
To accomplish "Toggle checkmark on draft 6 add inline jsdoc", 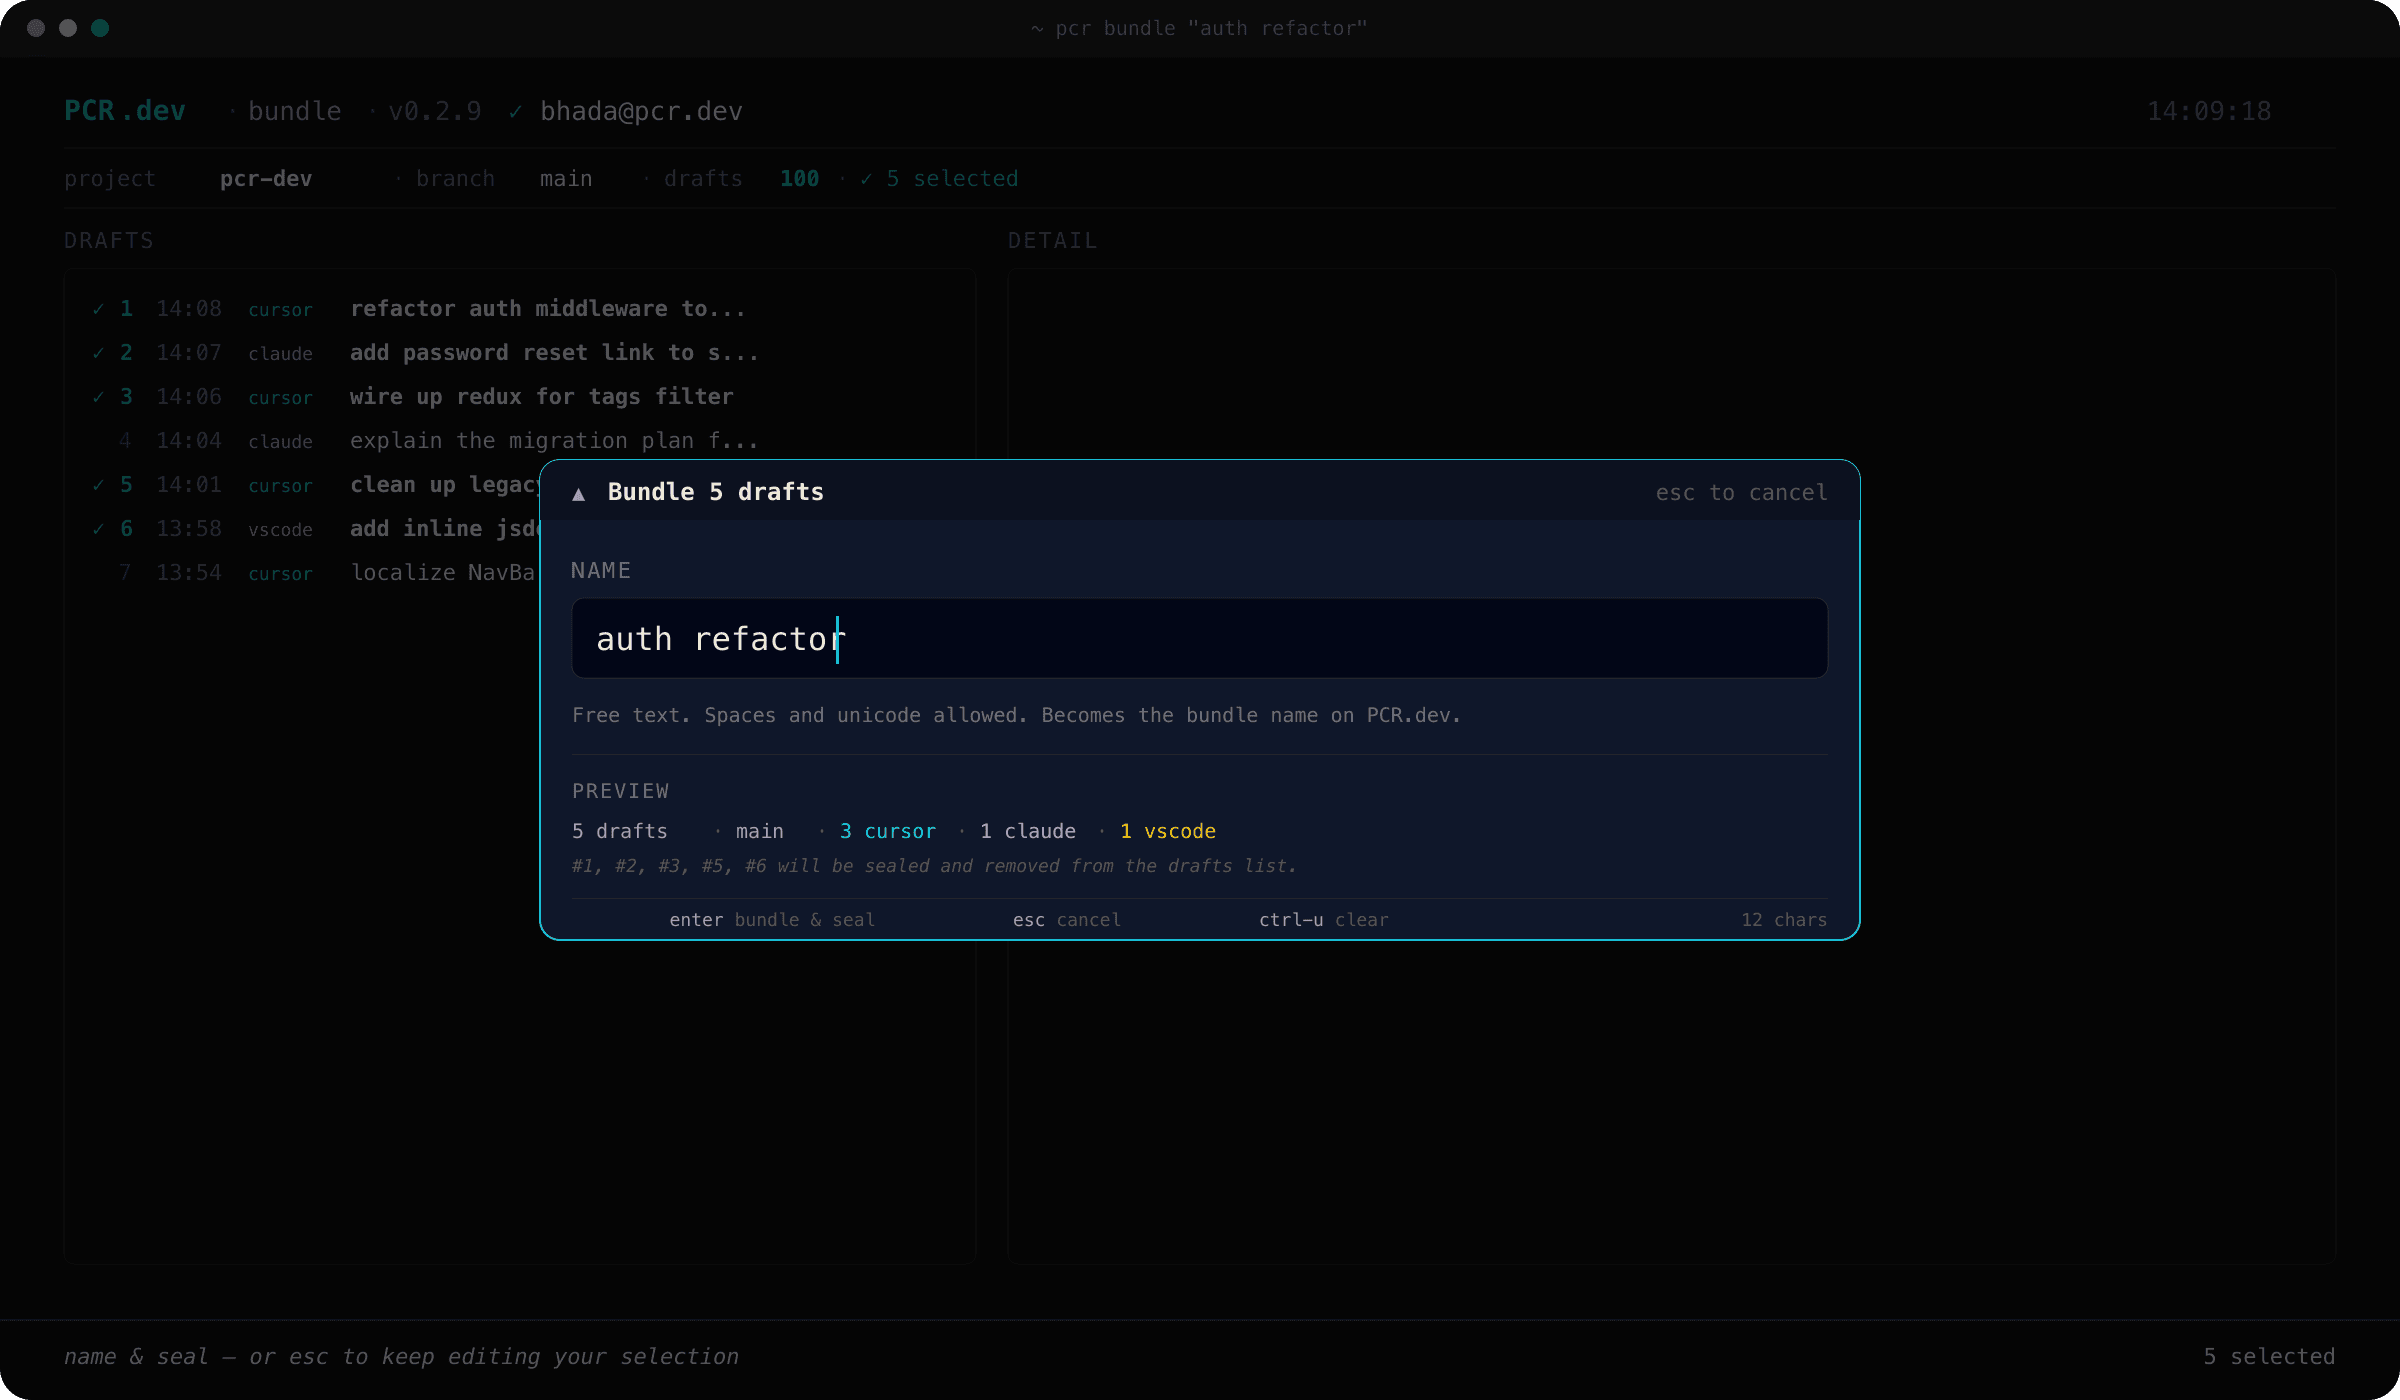I will (98, 529).
